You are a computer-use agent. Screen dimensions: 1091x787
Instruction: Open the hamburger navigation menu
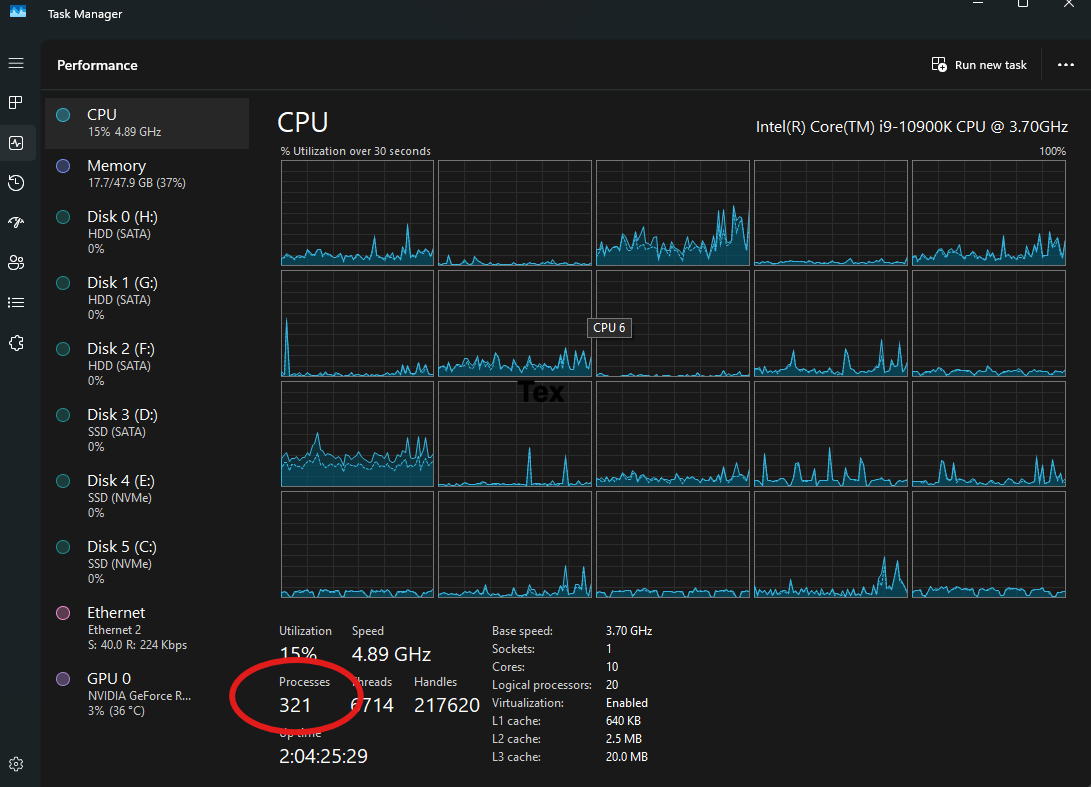point(16,63)
